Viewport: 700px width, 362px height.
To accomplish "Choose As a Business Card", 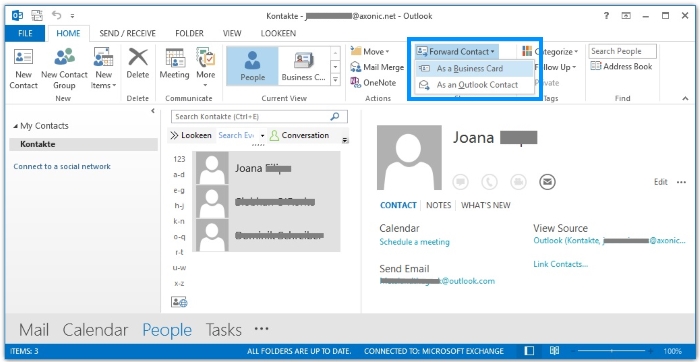I will (x=475, y=69).
